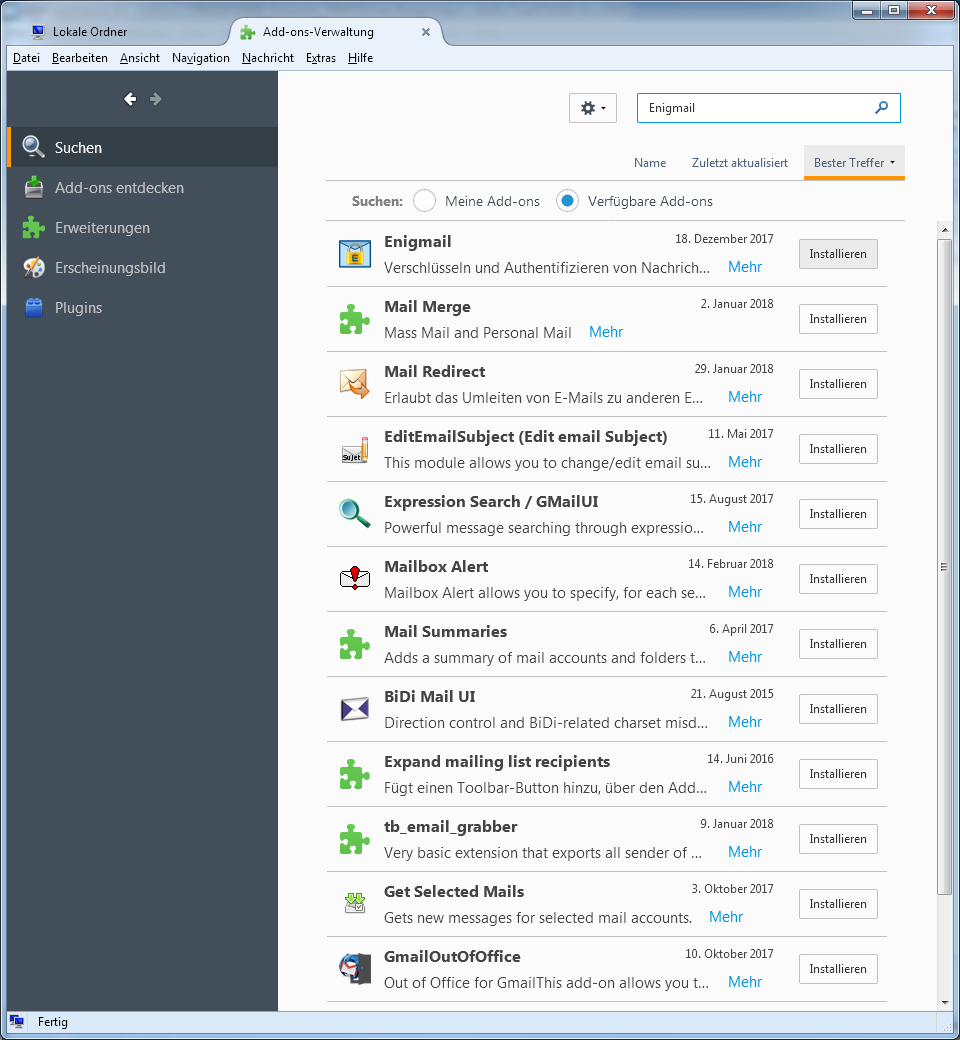Open Mehr link for Mail Merge
Screen dimensions: 960x1040
[x=606, y=332]
